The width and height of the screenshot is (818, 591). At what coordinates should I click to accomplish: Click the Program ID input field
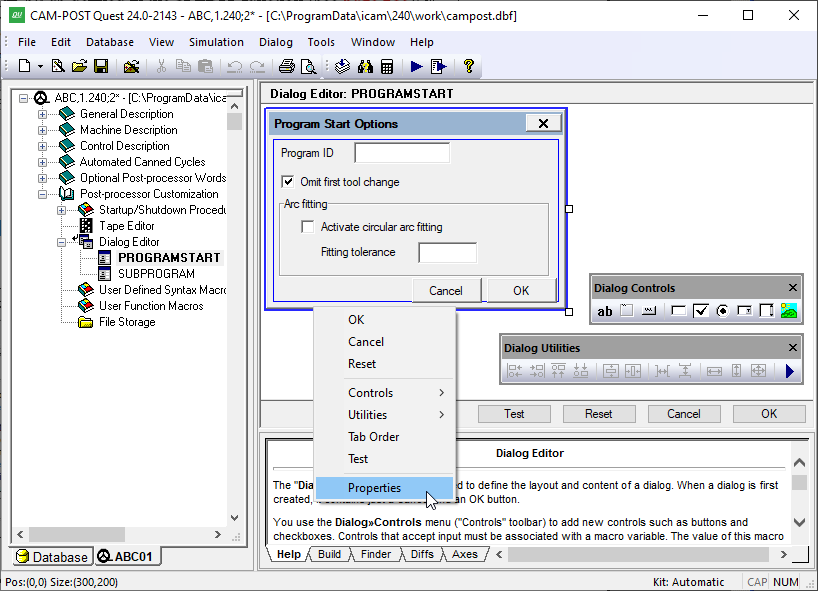pyautogui.click(x=402, y=153)
